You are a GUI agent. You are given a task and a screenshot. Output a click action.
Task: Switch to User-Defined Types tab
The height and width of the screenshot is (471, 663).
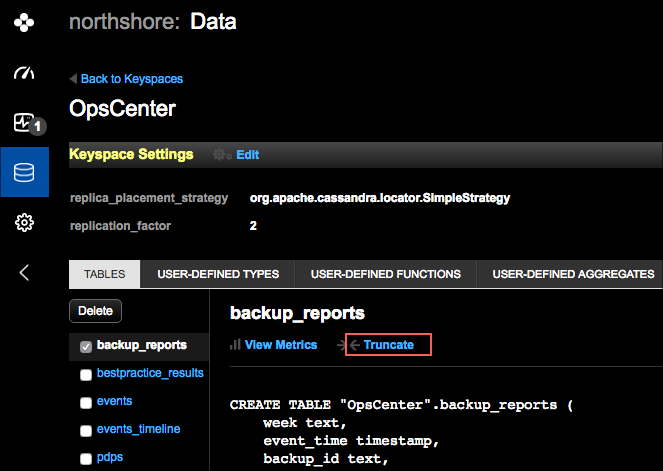click(x=218, y=274)
